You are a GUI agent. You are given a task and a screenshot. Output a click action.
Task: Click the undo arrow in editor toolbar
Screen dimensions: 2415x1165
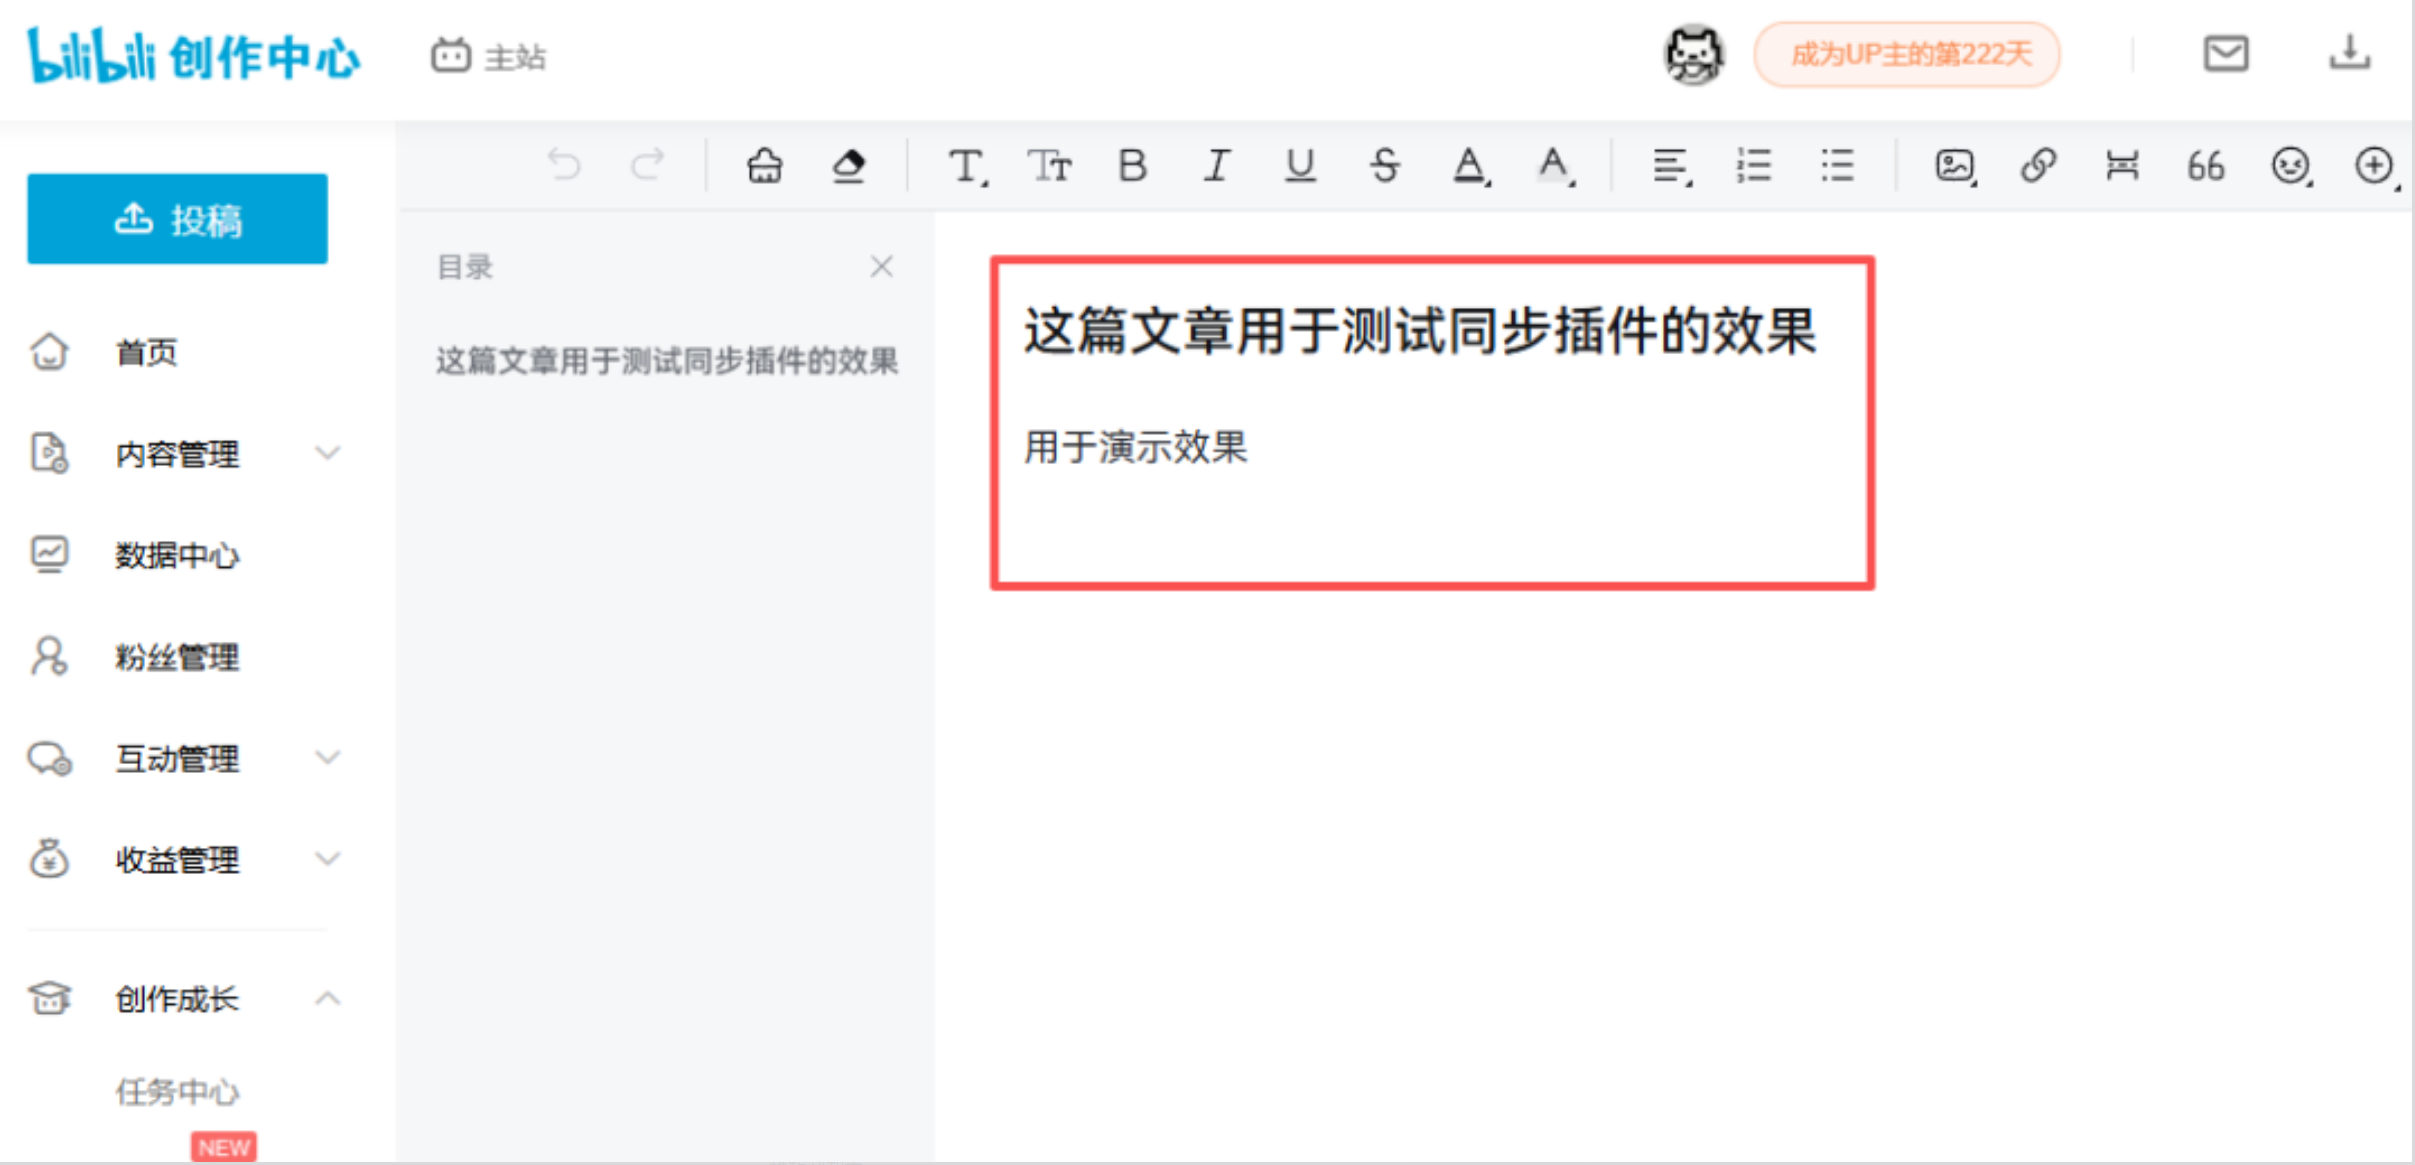(x=565, y=164)
